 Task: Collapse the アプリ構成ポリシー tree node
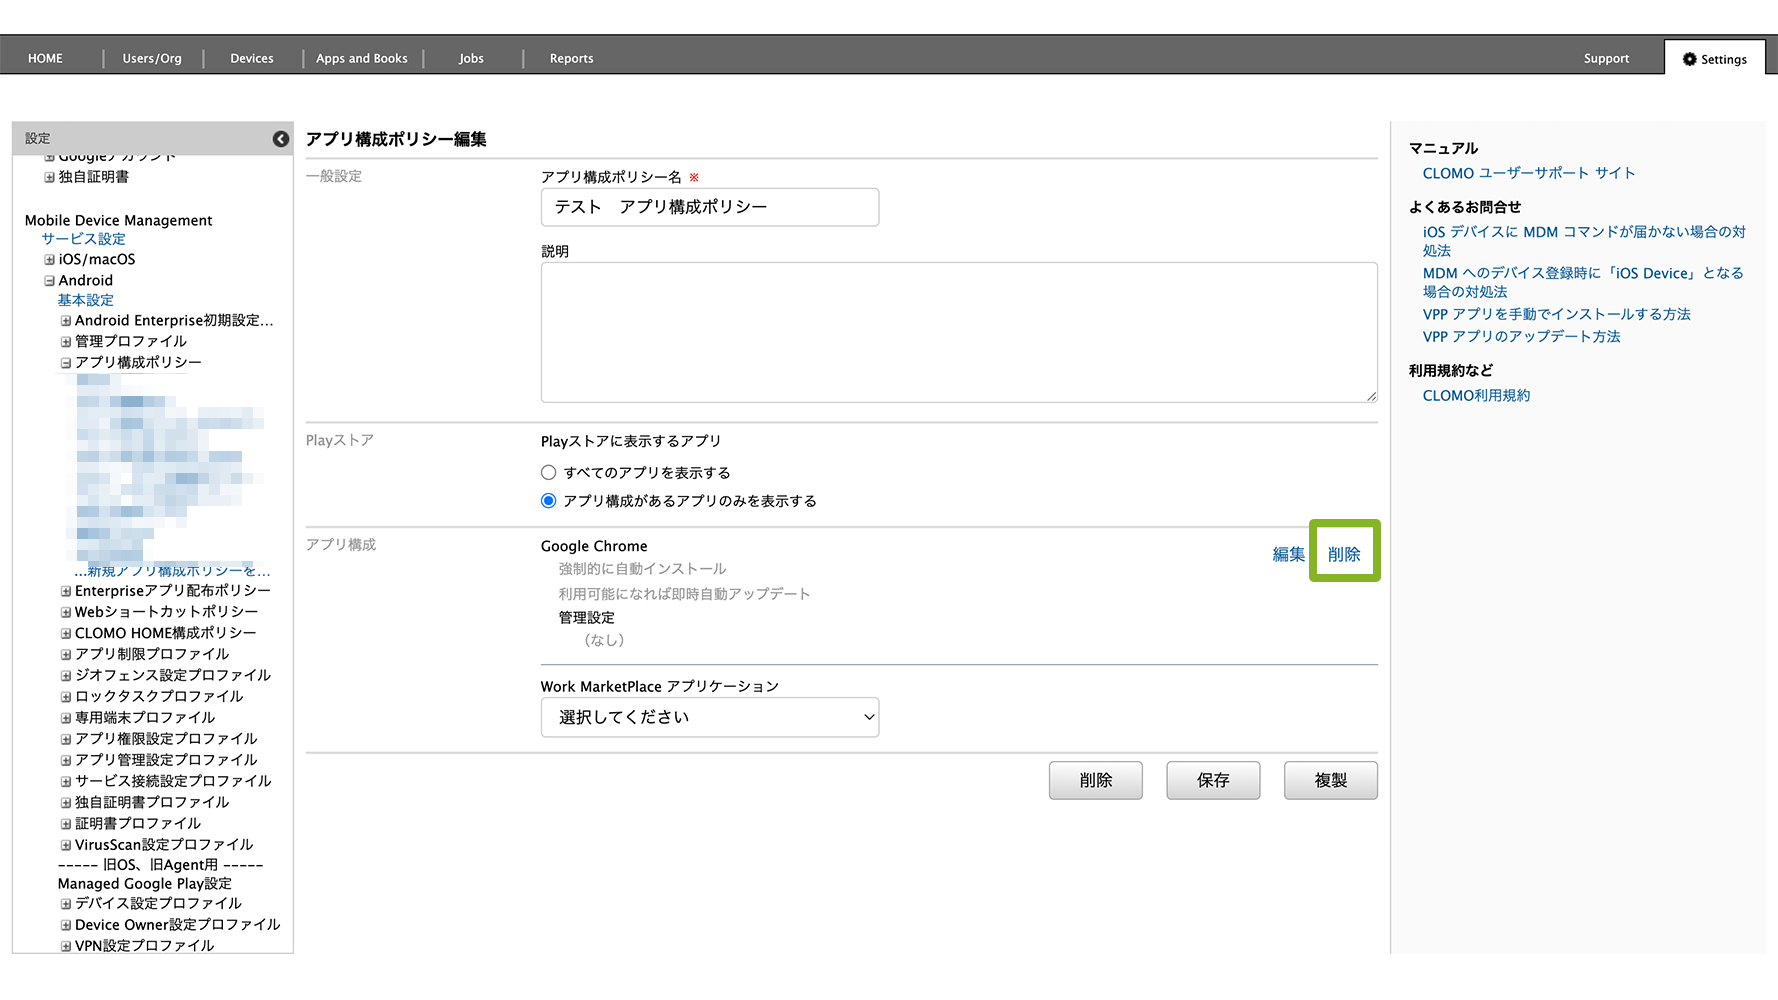pyautogui.click(x=66, y=363)
